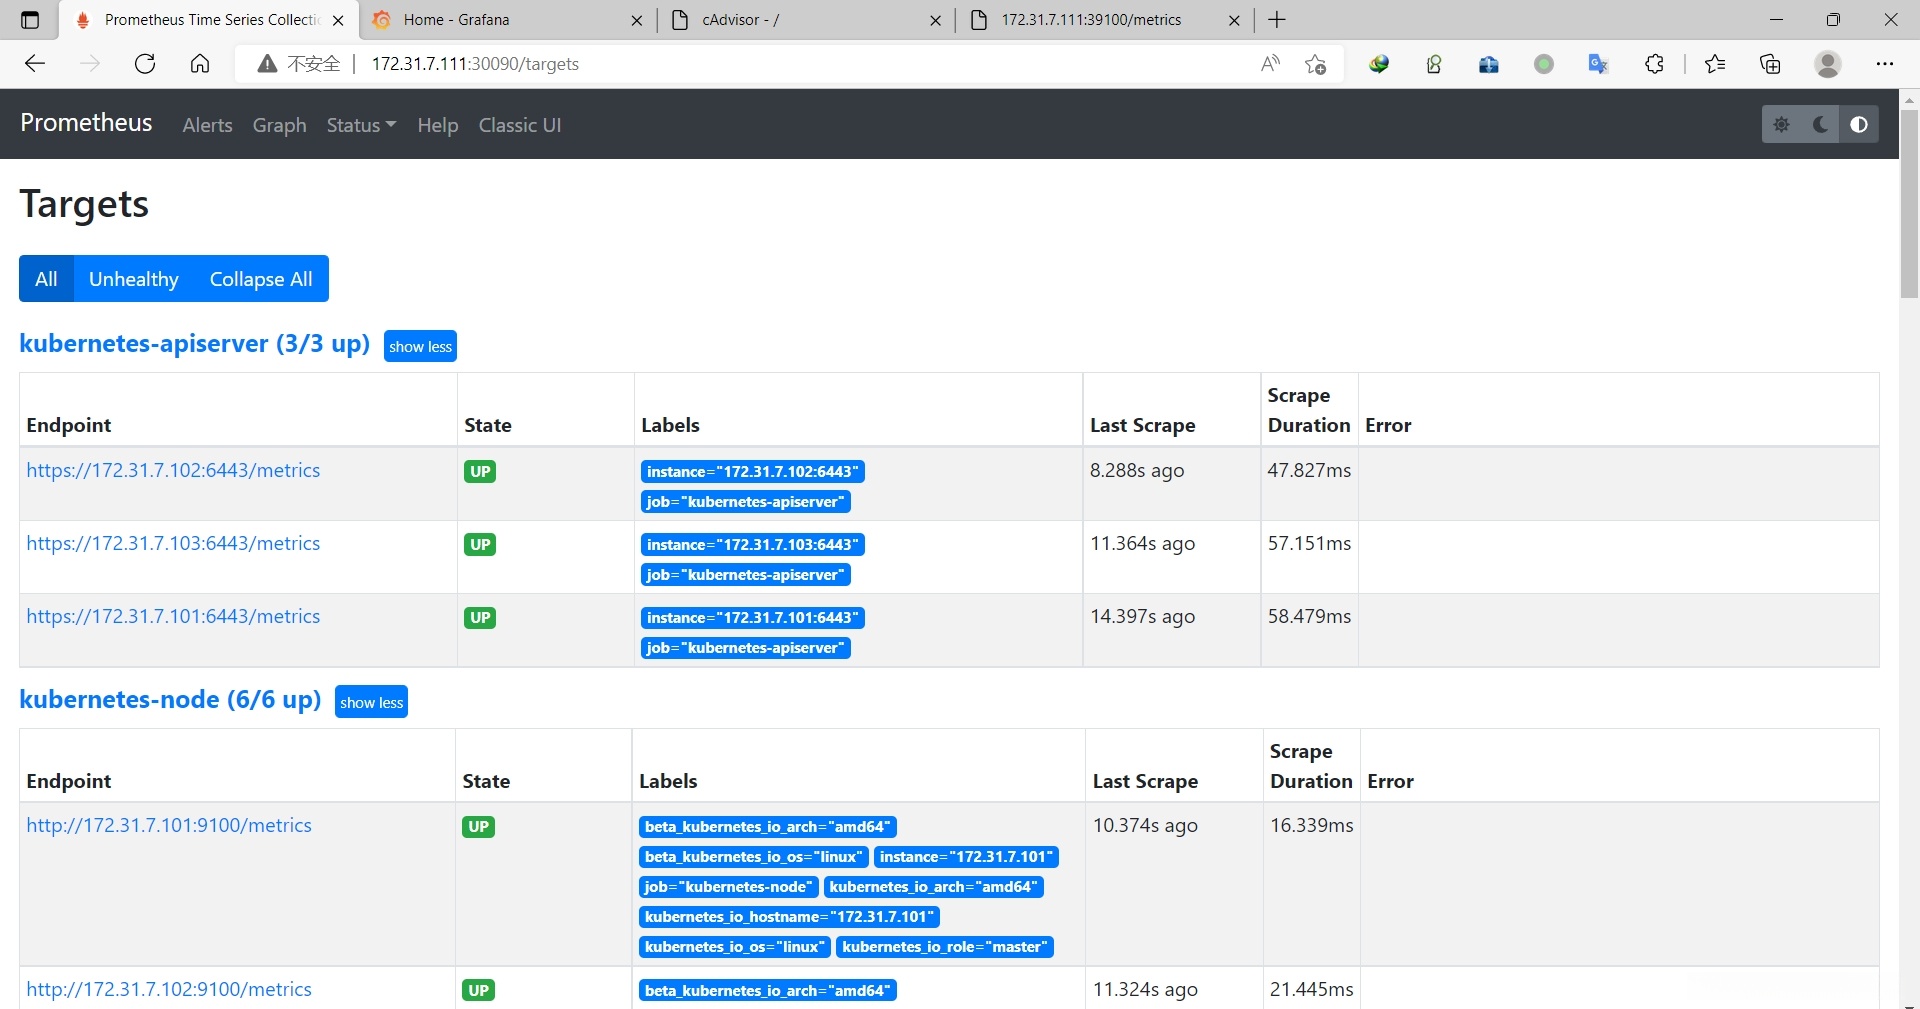Click the vertical page scrollbar thumb
Viewport: 1920px width, 1009px height.
(1908, 200)
